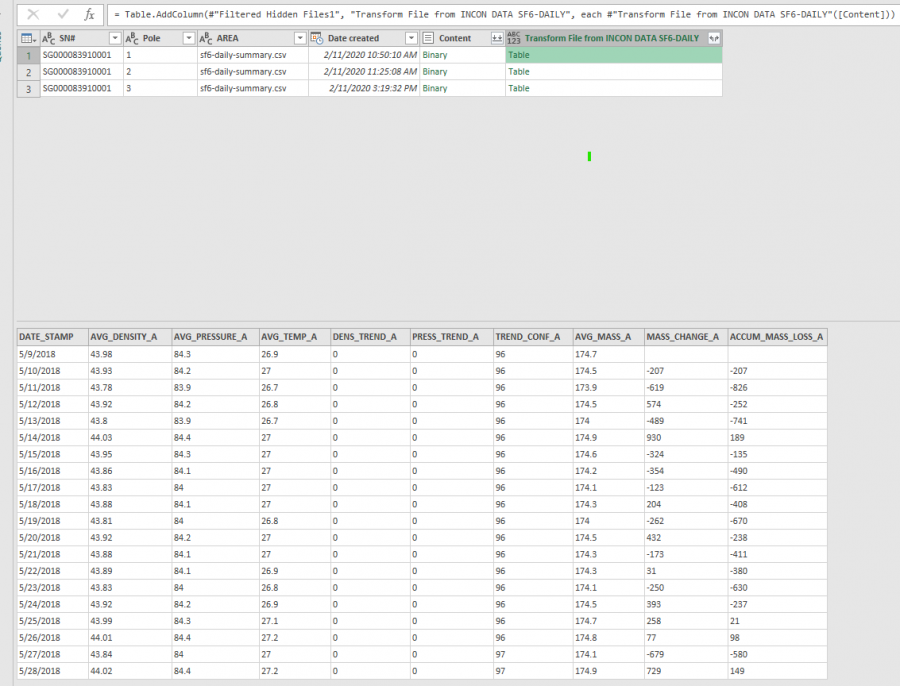This screenshot has height=686, width=900.
Task: Open the Table link in row 2
Action: [x=518, y=72]
